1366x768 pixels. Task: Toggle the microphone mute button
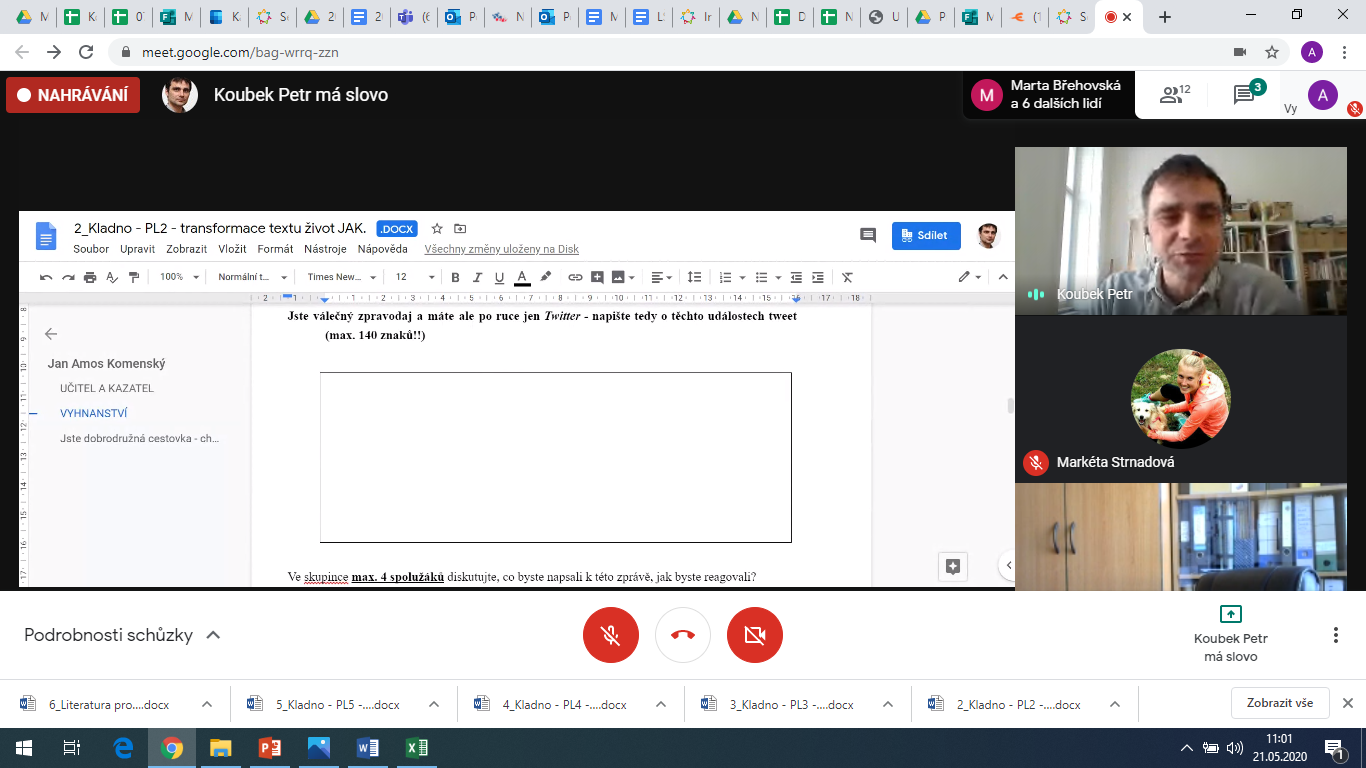click(x=611, y=635)
